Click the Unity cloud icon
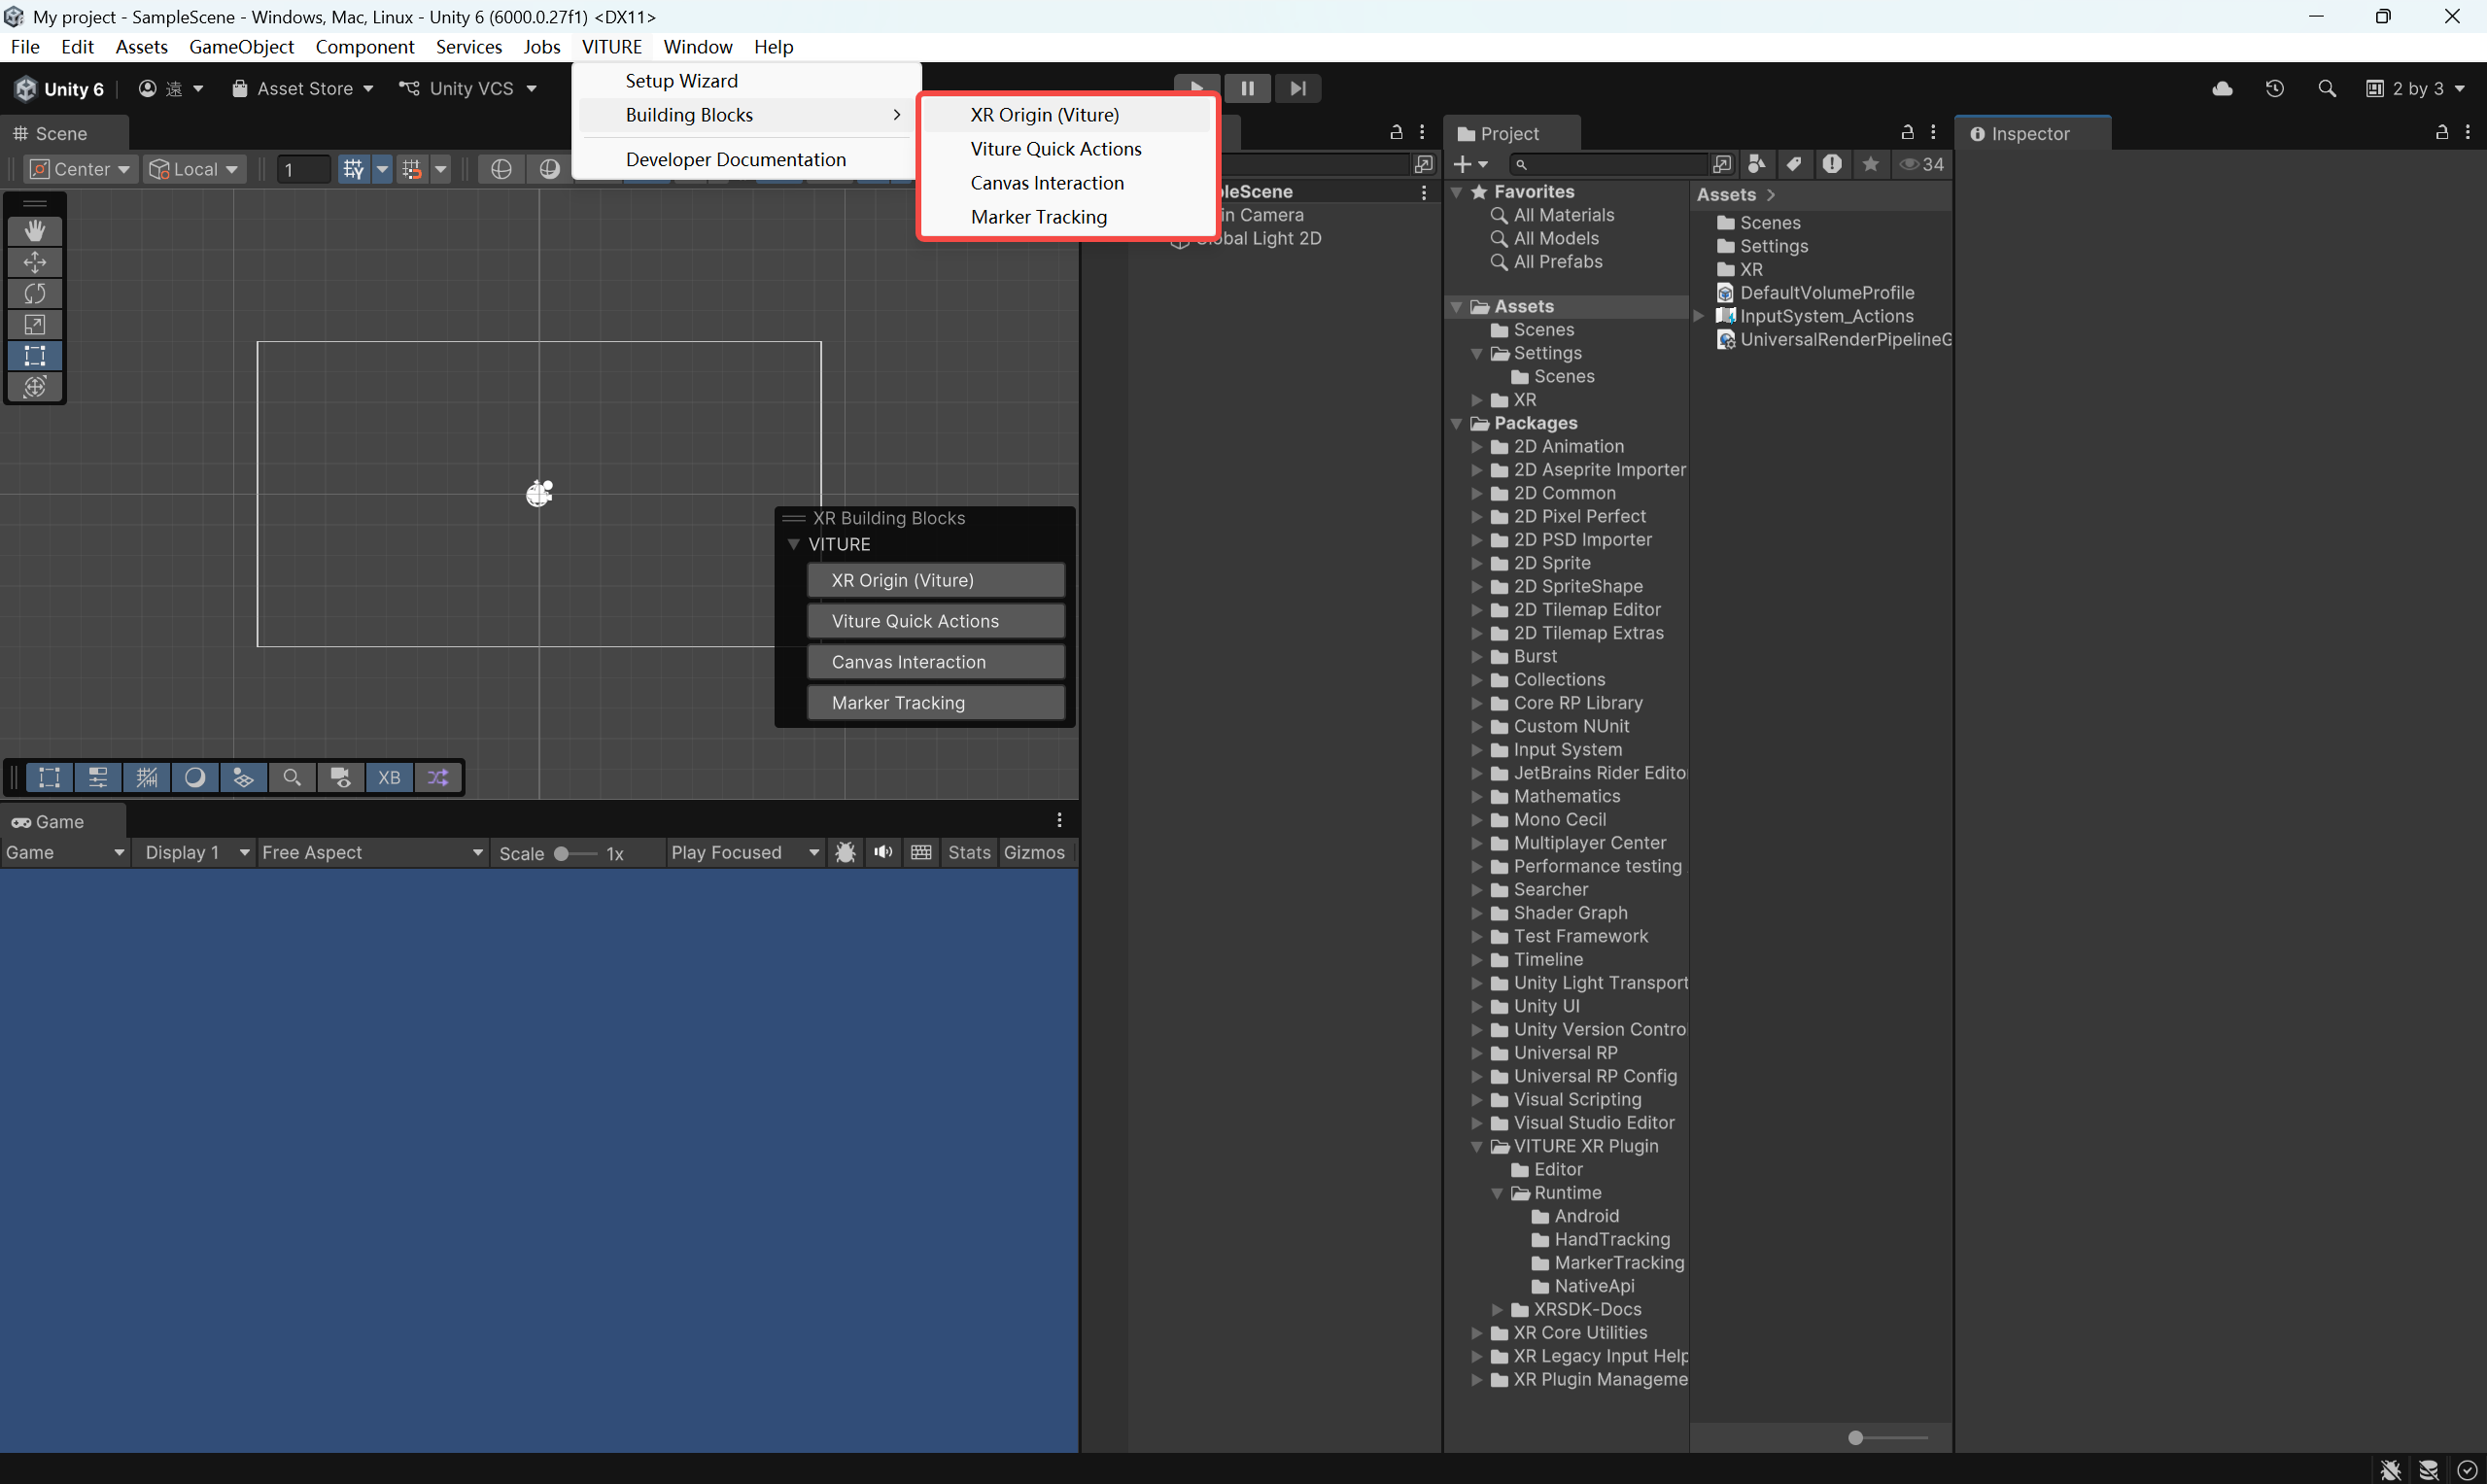2487x1484 pixels. pos(2222,88)
